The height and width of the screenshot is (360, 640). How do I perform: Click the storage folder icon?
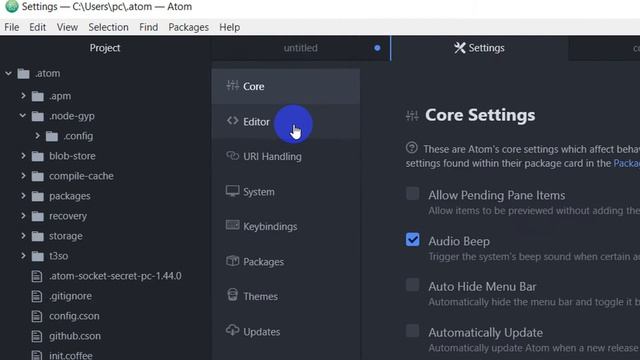(x=38, y=236)
